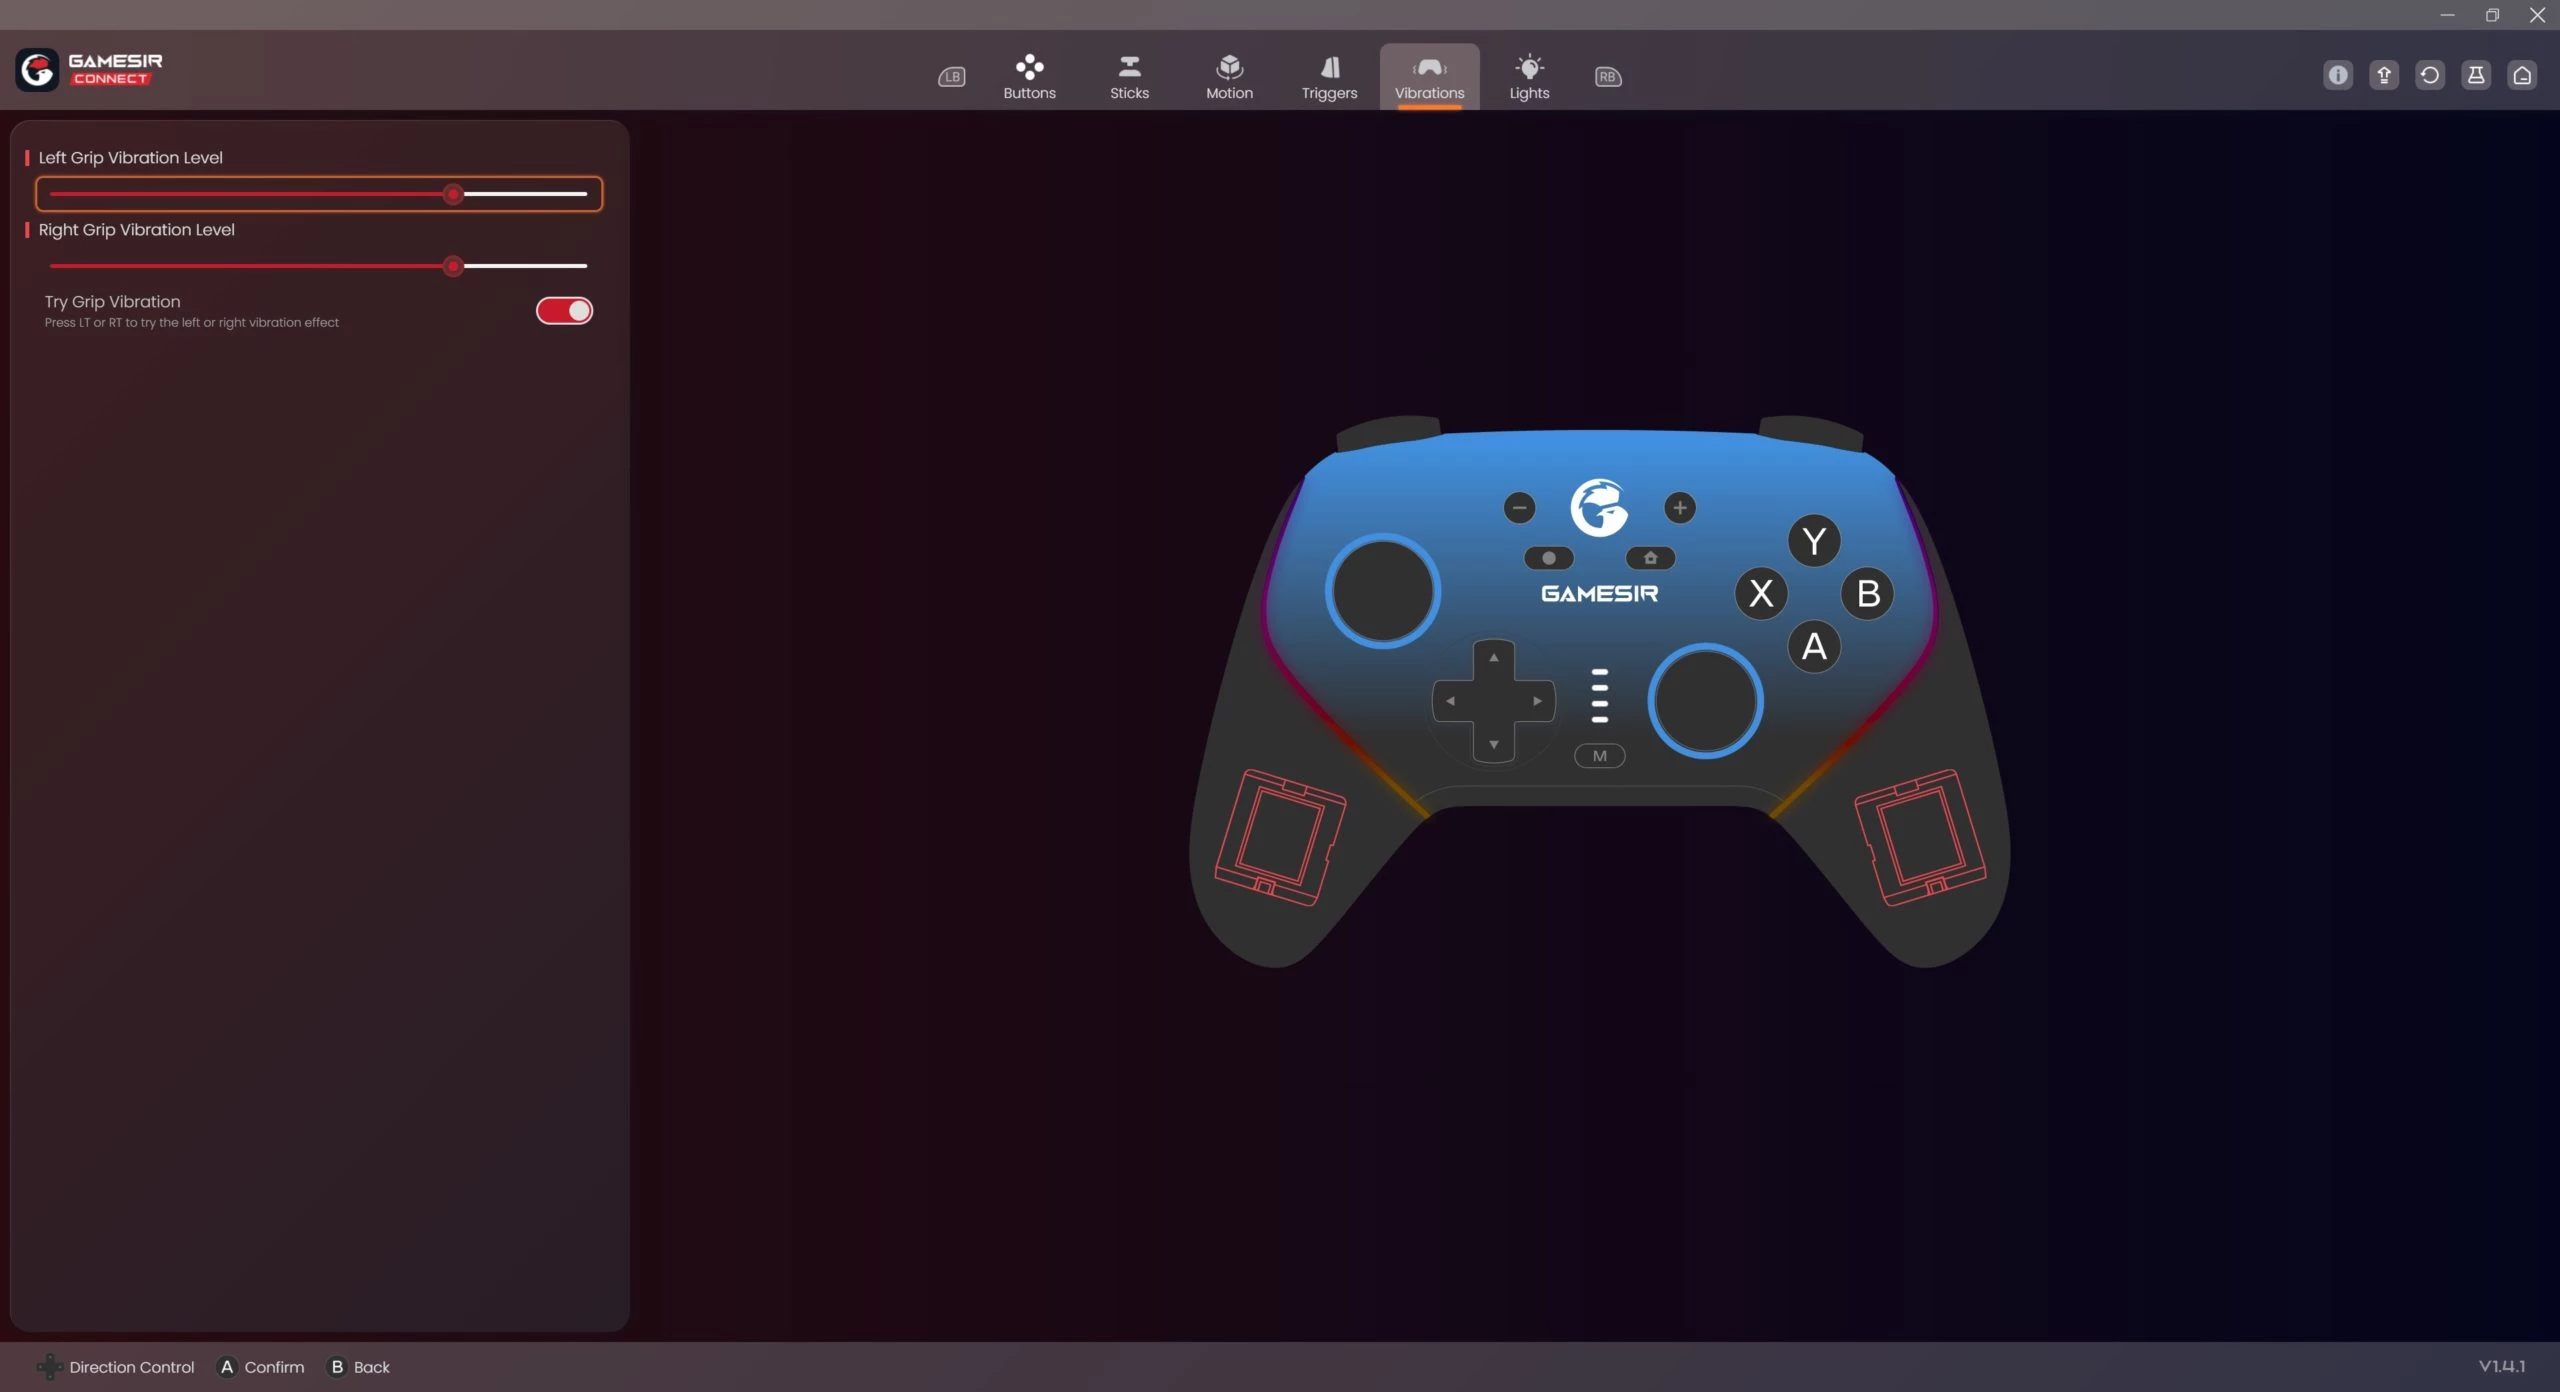Open the lab flask icon
Image resolution: width=2560 pixels, height=1392 pixels.
2475,75
